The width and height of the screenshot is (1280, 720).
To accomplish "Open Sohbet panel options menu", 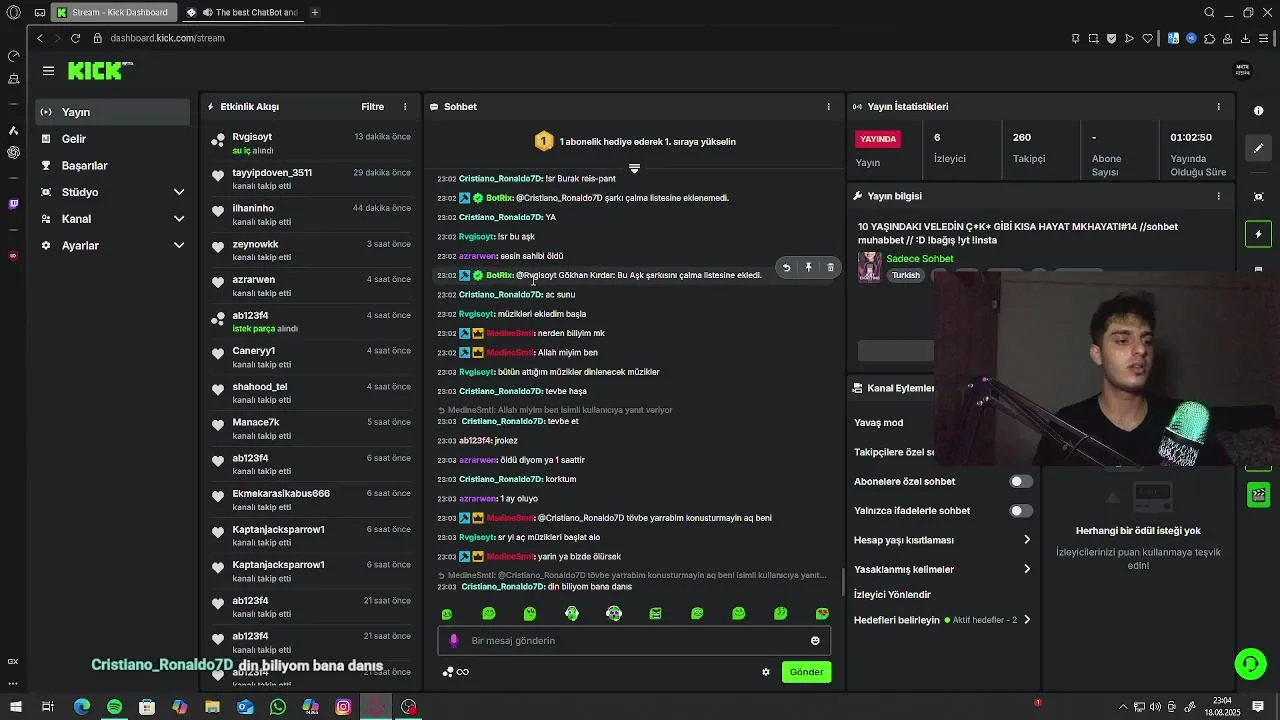I will pos(828,107).
